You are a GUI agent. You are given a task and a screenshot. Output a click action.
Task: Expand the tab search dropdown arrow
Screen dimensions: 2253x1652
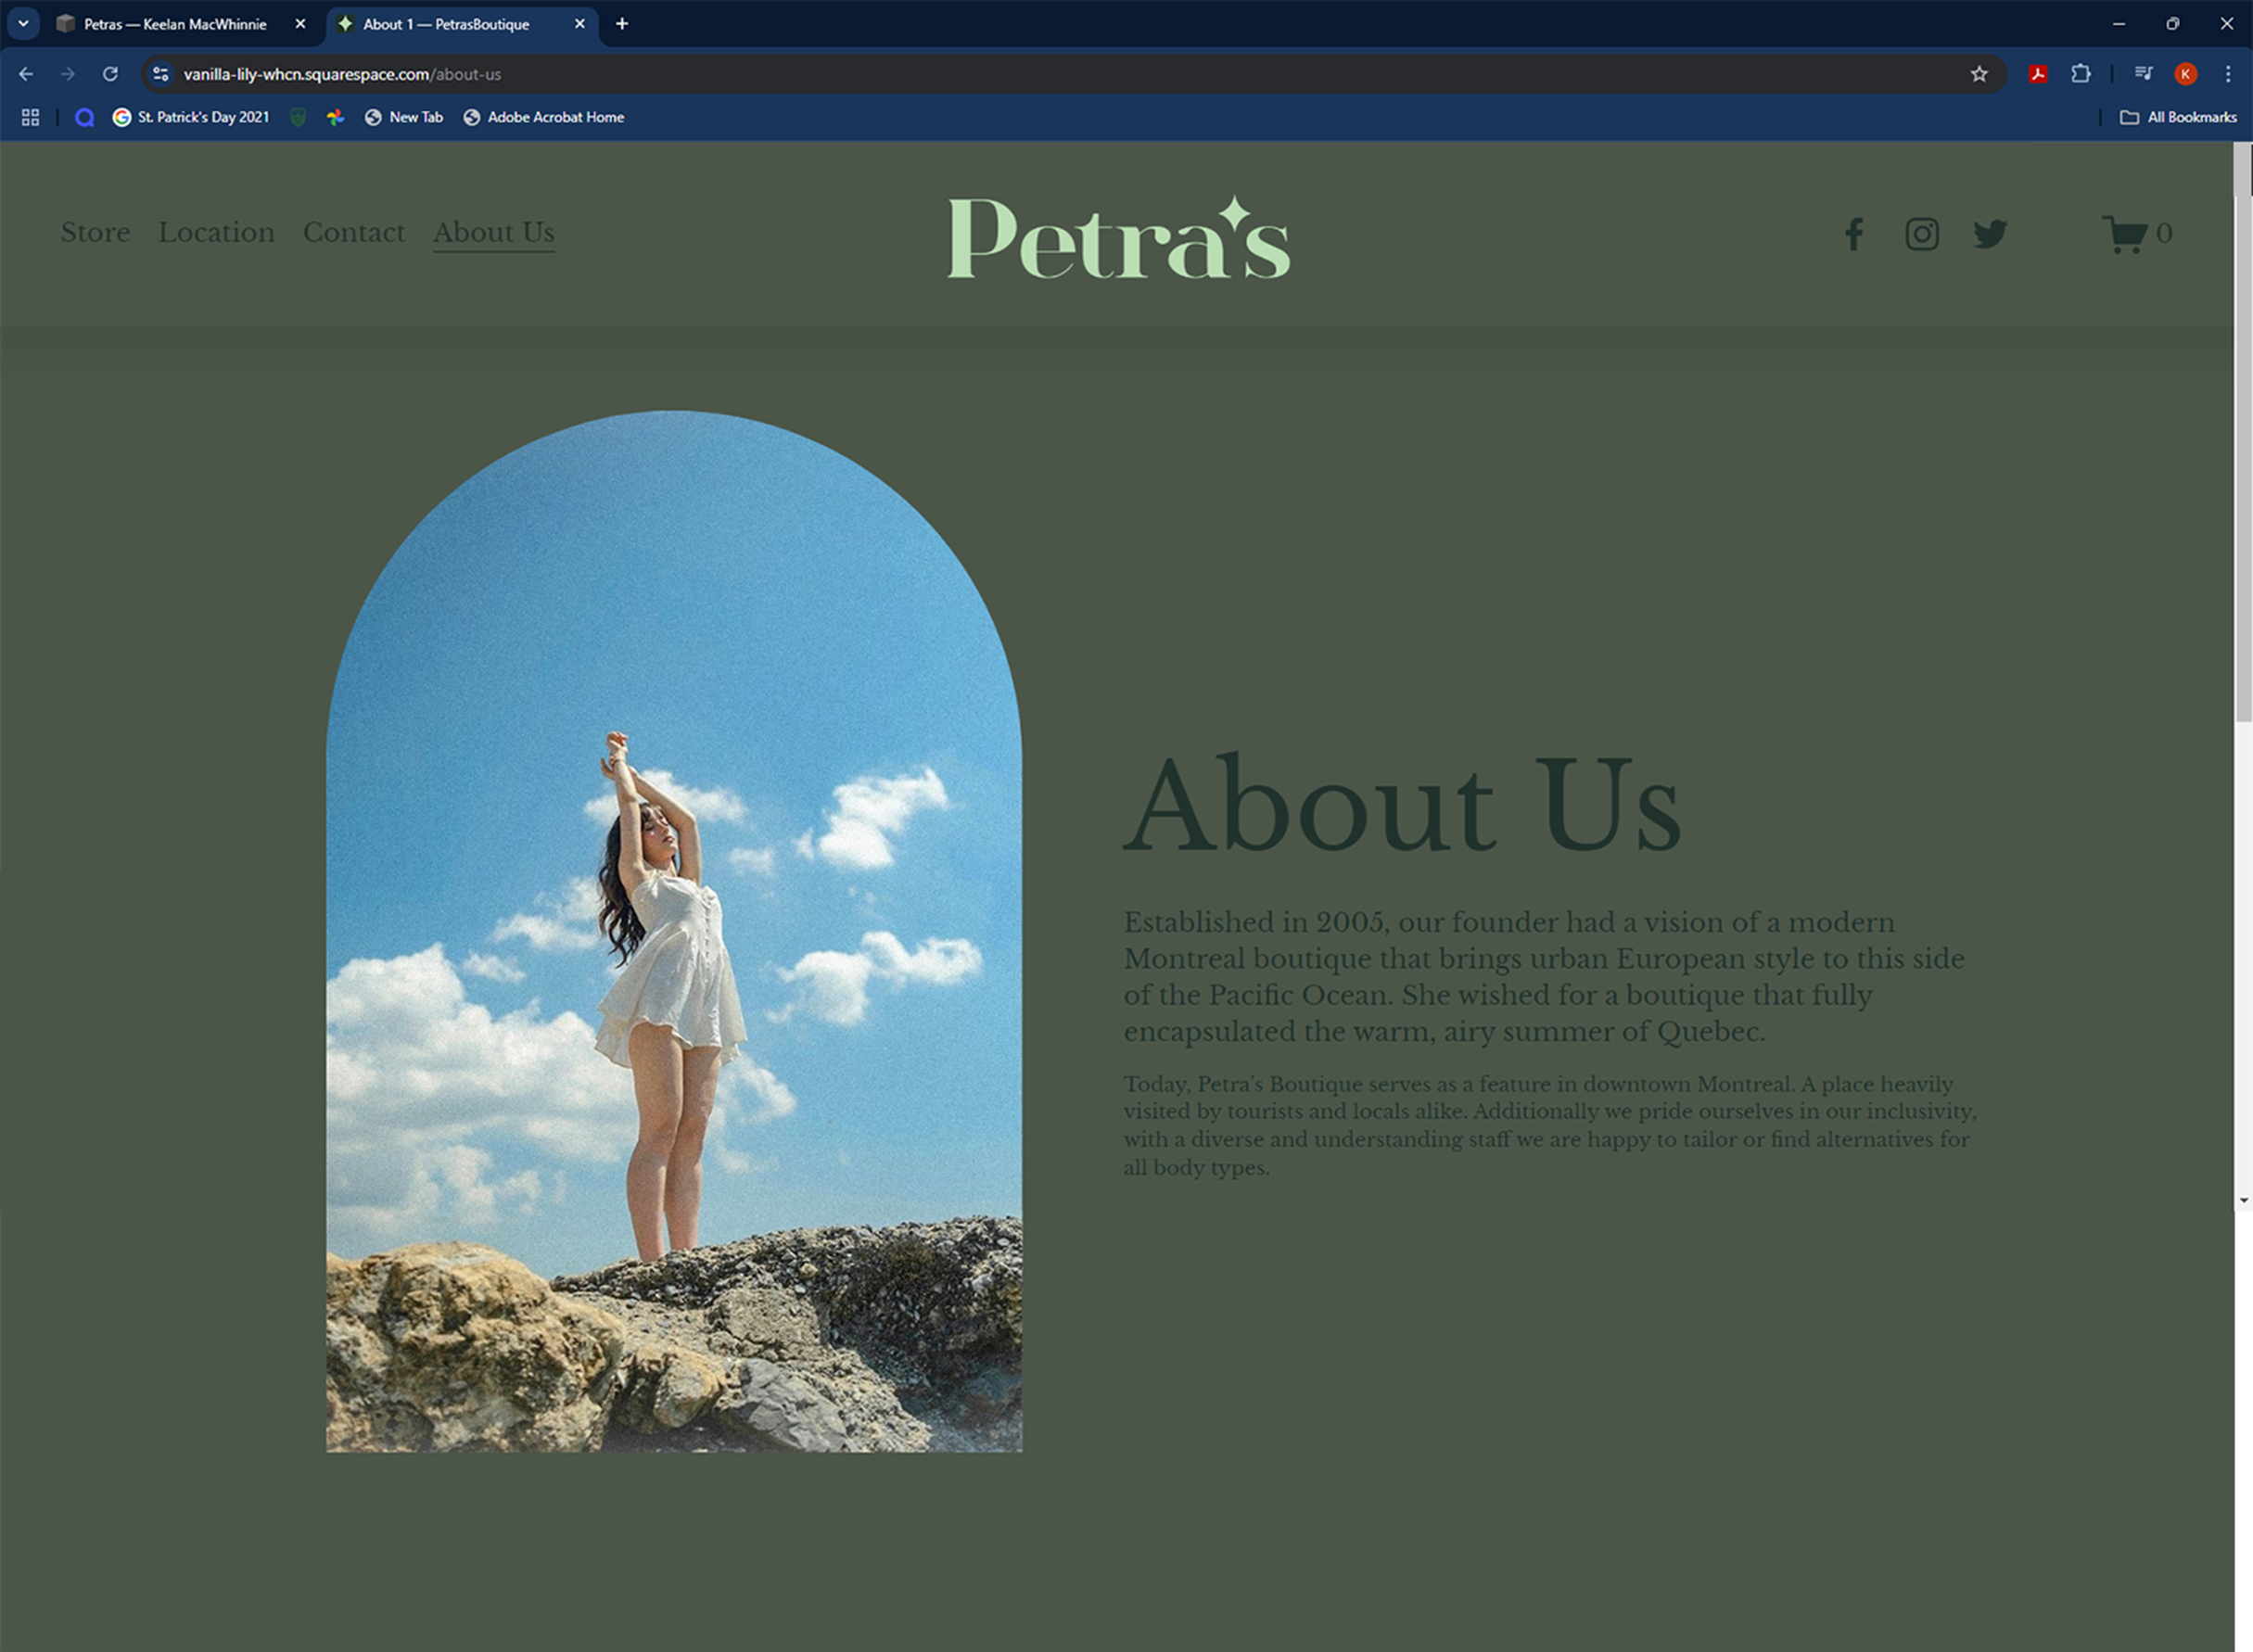pos(23,23)
